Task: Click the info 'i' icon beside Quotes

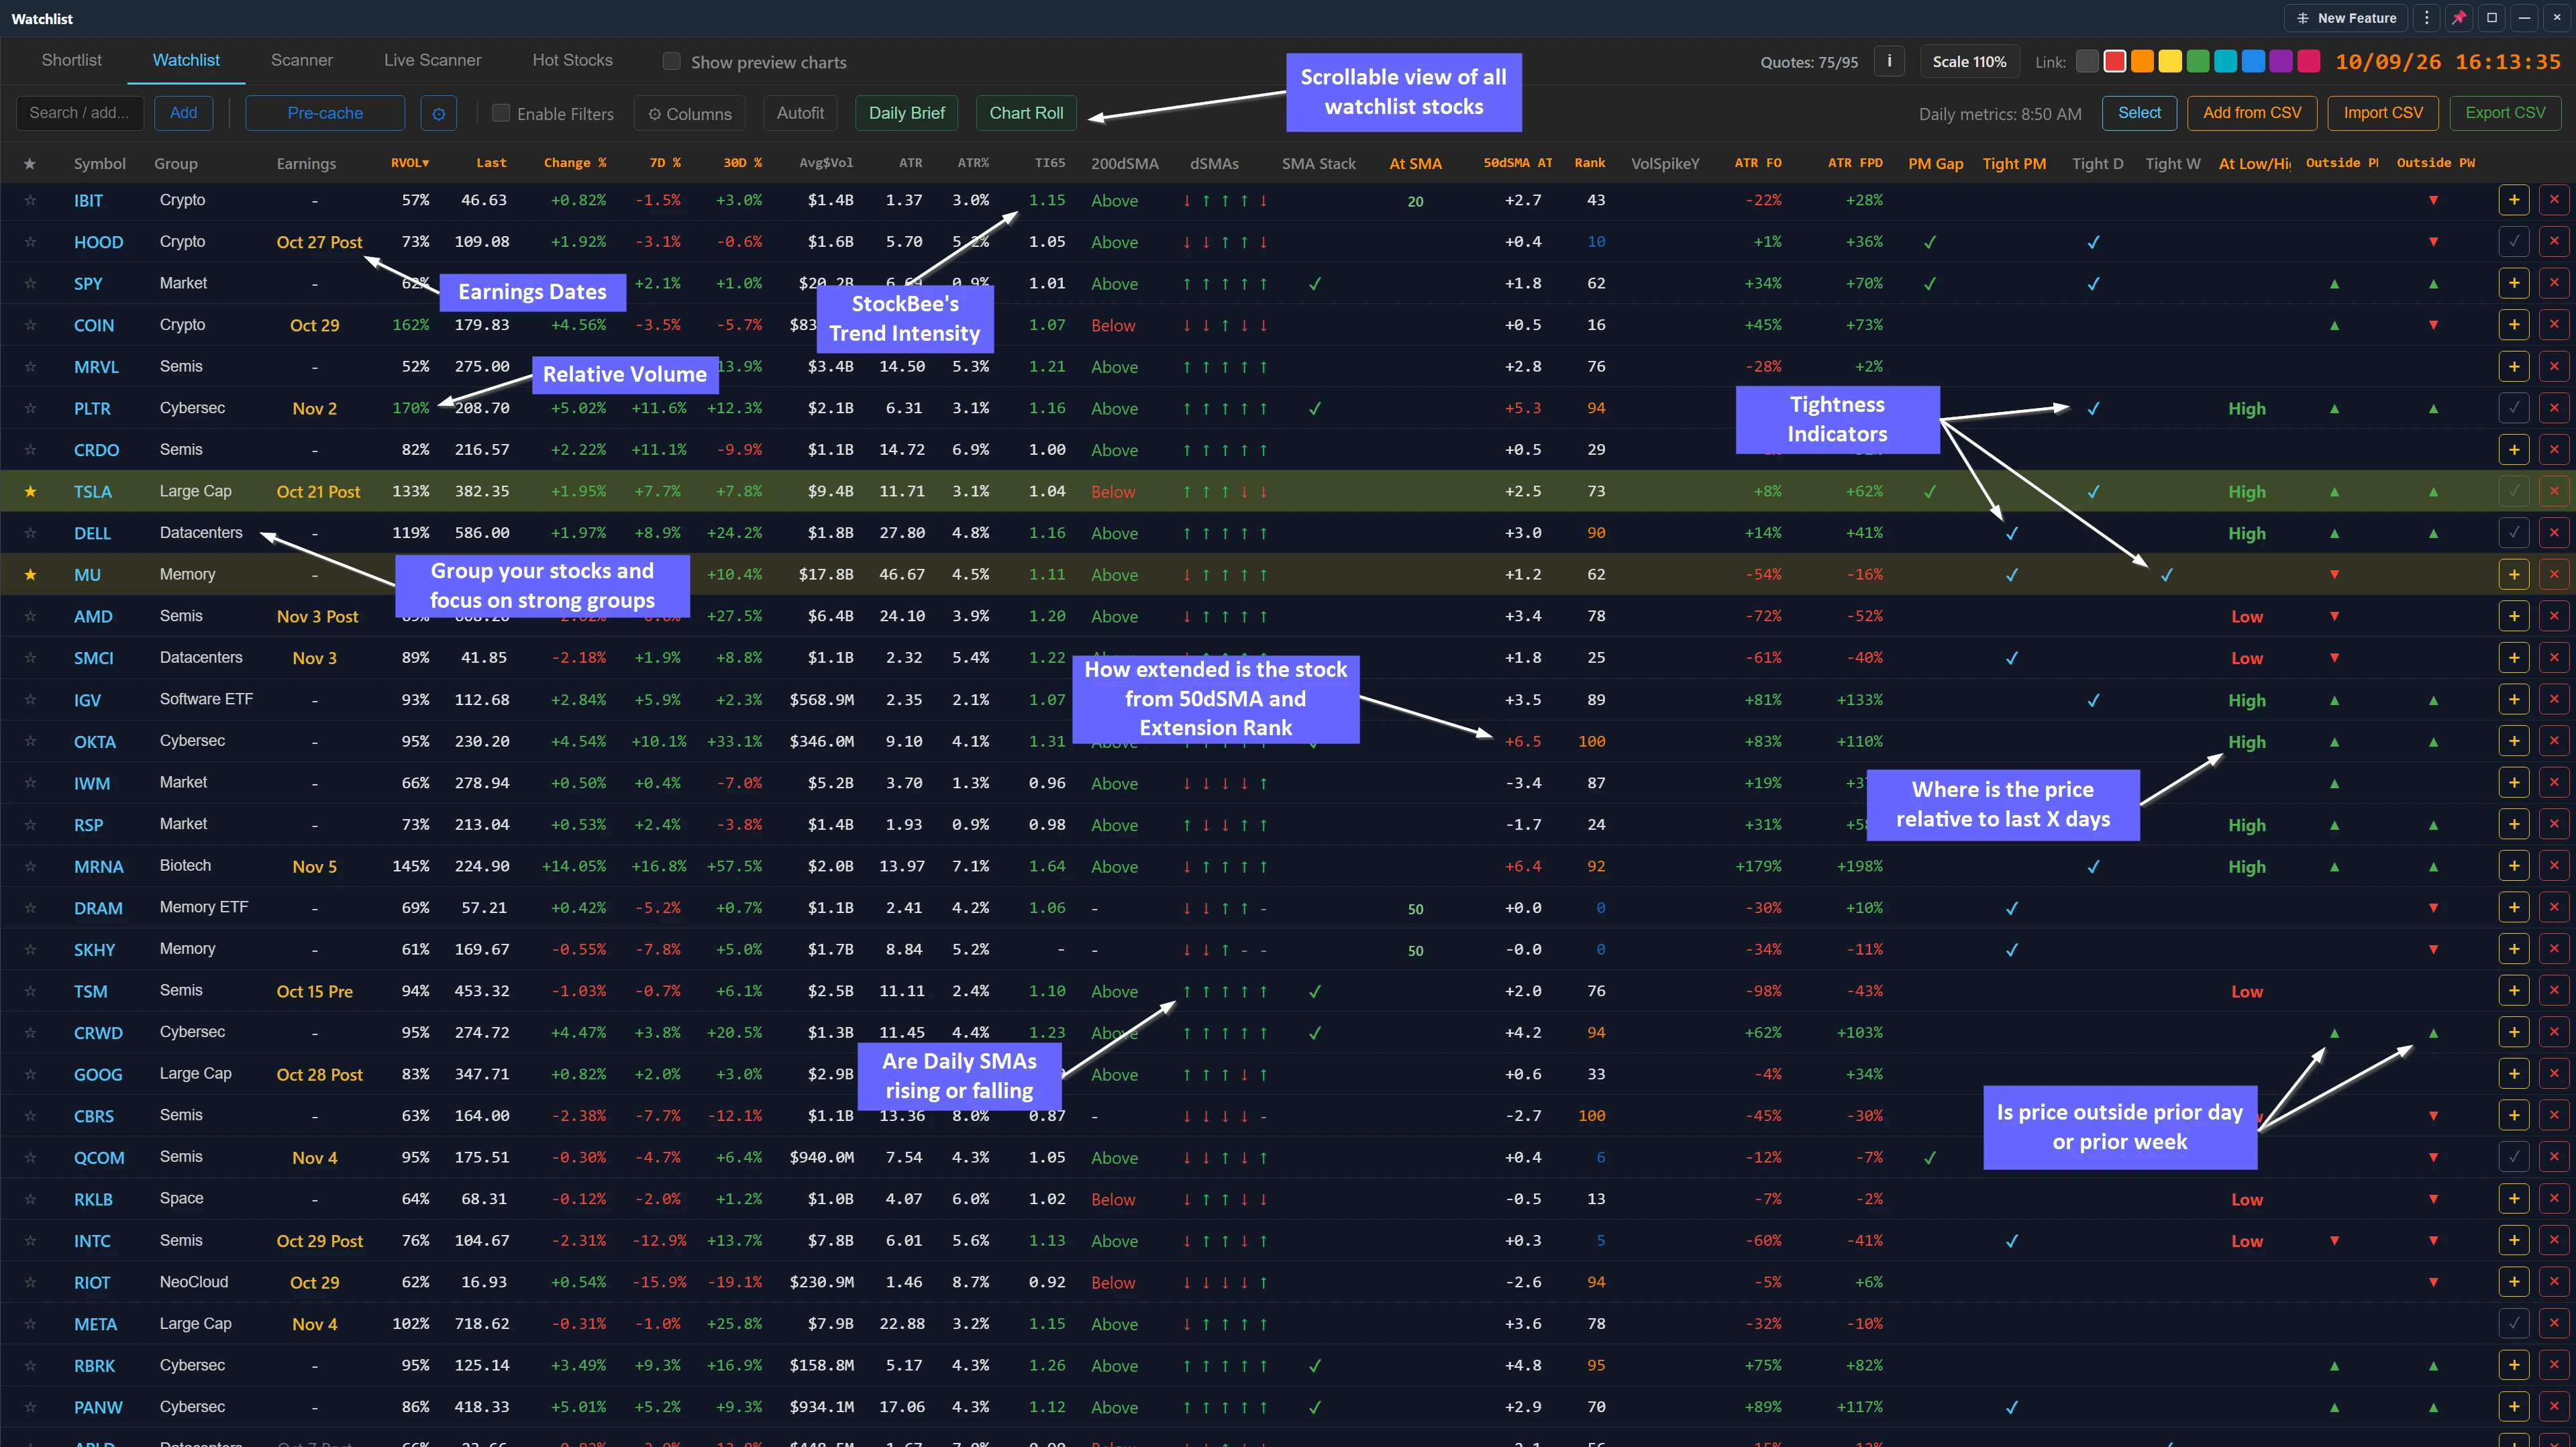Action: click(1889, 61)
